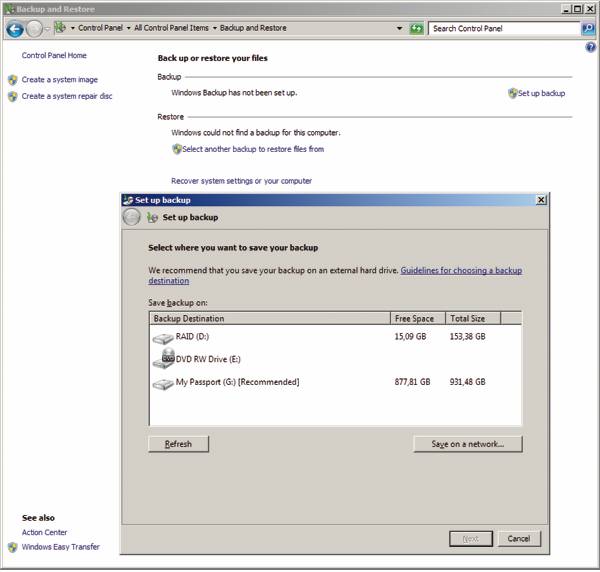Click shield icon beside Create a system image
This screenshot has width=600, height=572.
pyautogui.click(x=13, y=80)
